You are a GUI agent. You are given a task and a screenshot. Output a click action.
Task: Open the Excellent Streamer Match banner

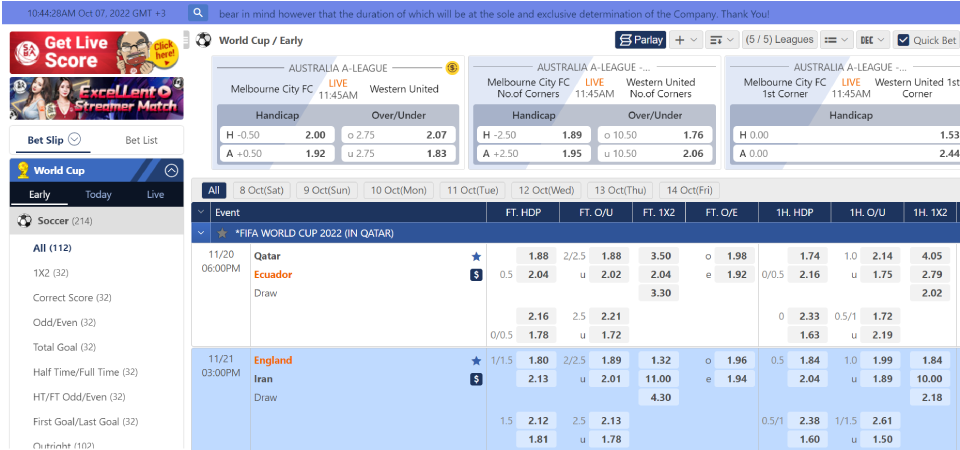pyautogui.click(x=96, y=98)
